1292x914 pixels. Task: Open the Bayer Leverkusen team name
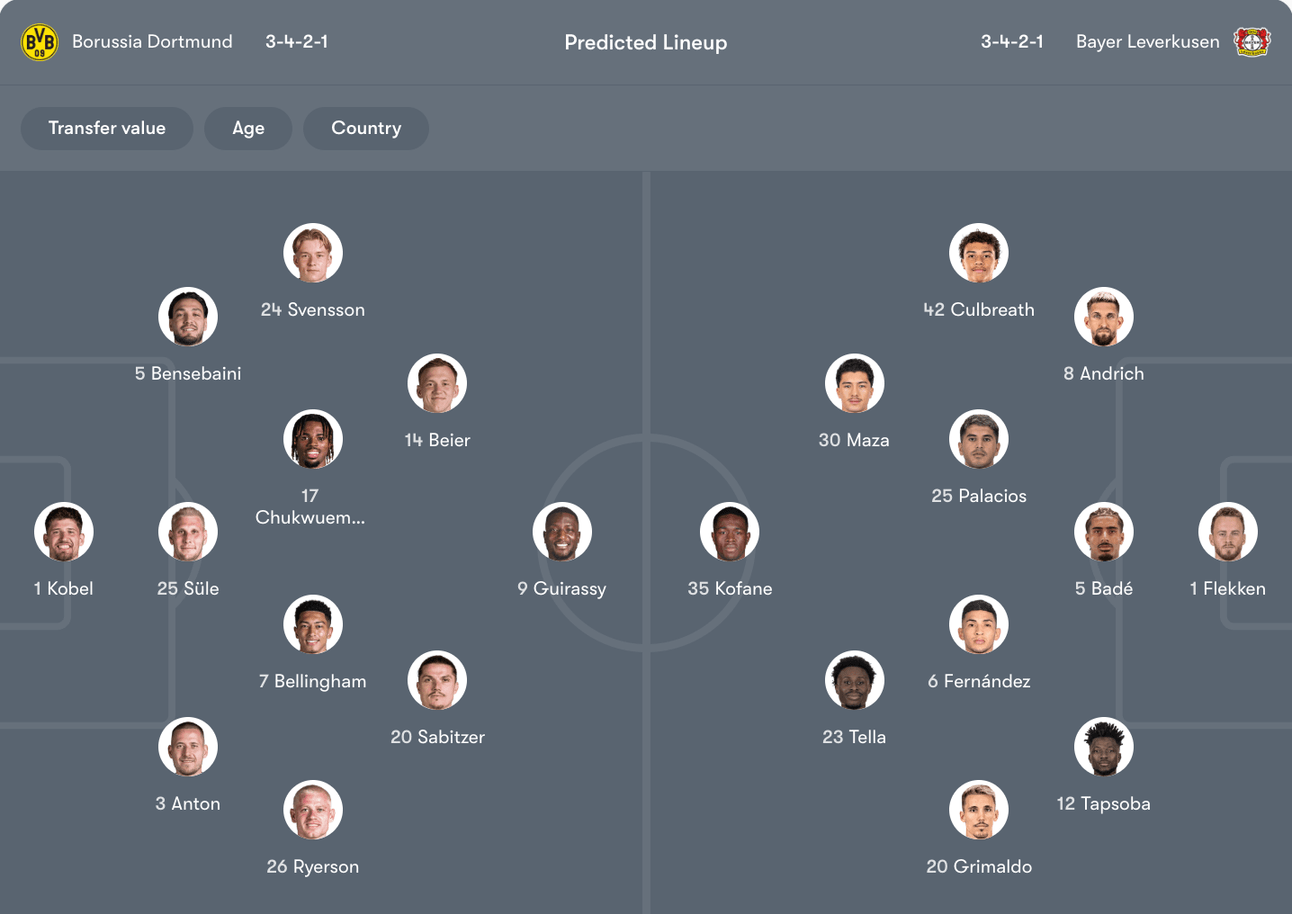[1147, 42]
